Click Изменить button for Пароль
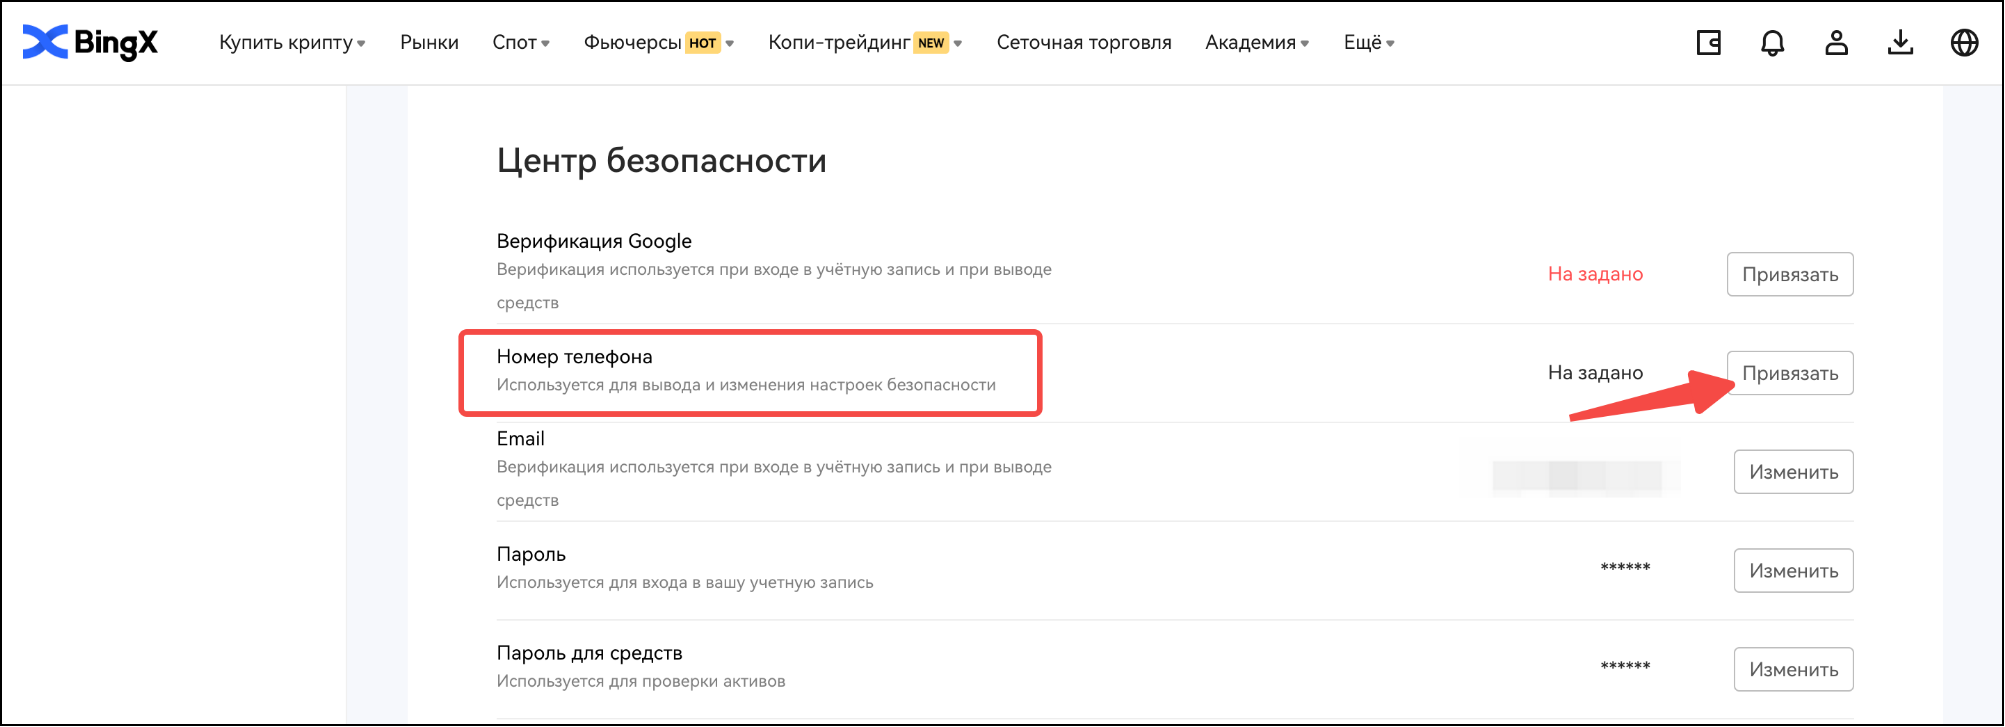2005x727 pixels. point(1793,571)
